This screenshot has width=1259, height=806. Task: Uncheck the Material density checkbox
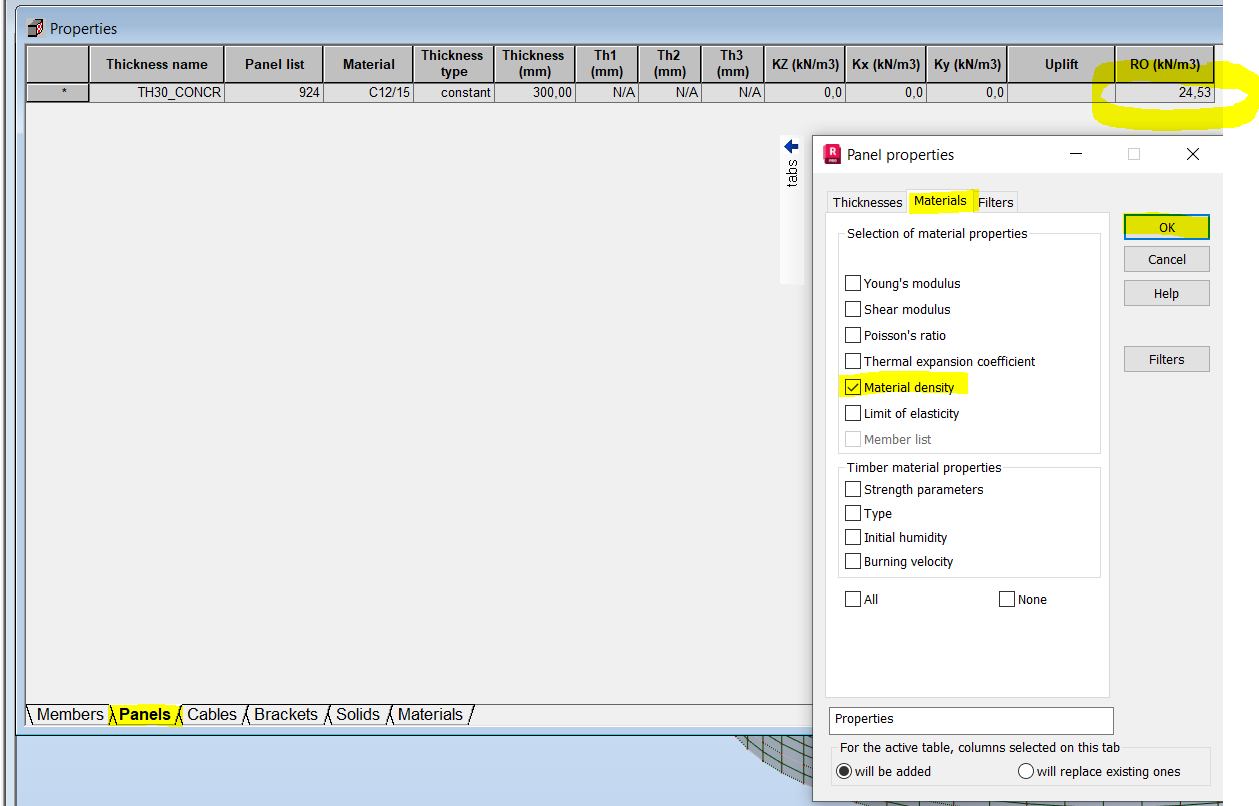(x=853, y=387)
